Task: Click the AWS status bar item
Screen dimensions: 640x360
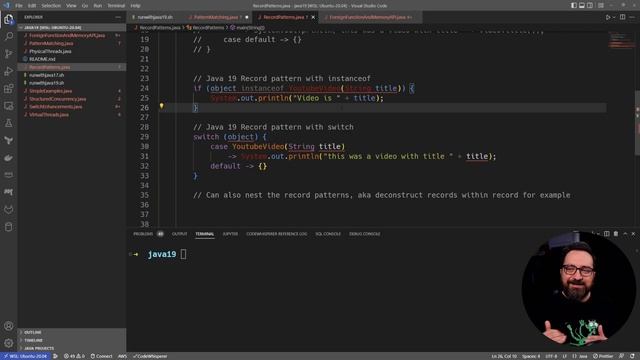Action: pyautogui.click(x=122, y=356)
